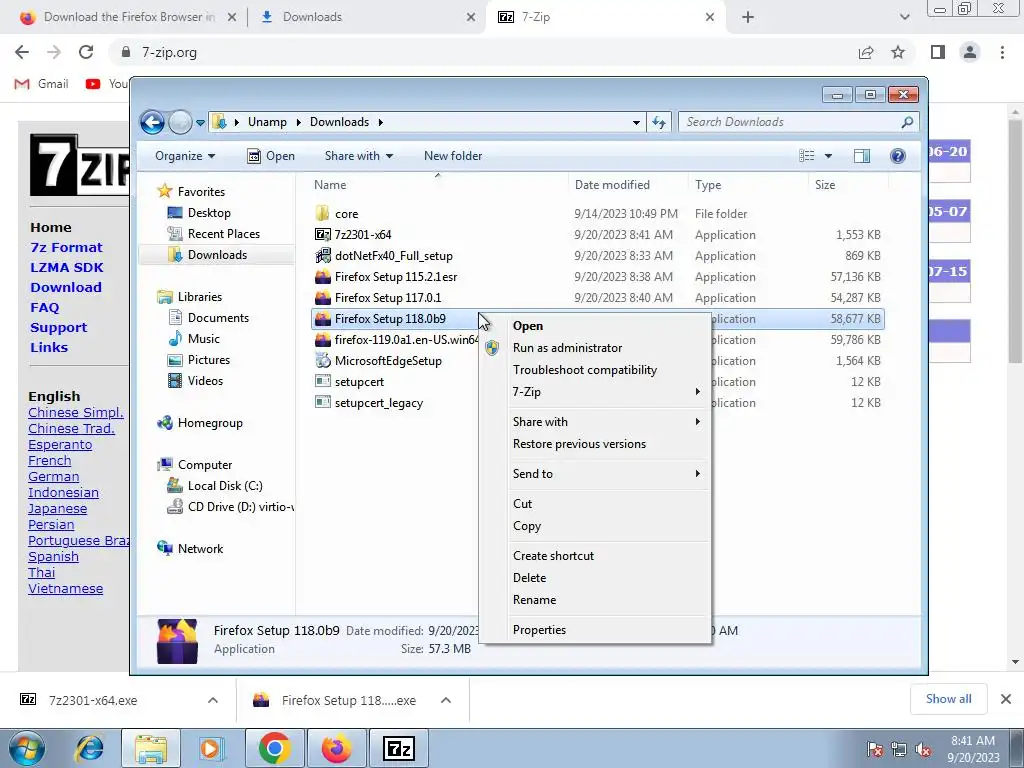The width and height of the screenshot is (1024, 768).
Task: Open the Chrome three-dot menu
Action: click(x=1002, y=52)
